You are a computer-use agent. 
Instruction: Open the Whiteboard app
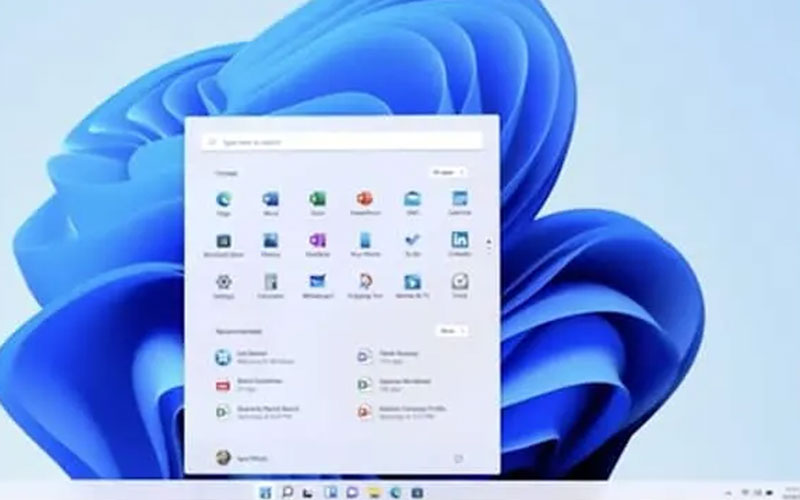click(317, 286)
